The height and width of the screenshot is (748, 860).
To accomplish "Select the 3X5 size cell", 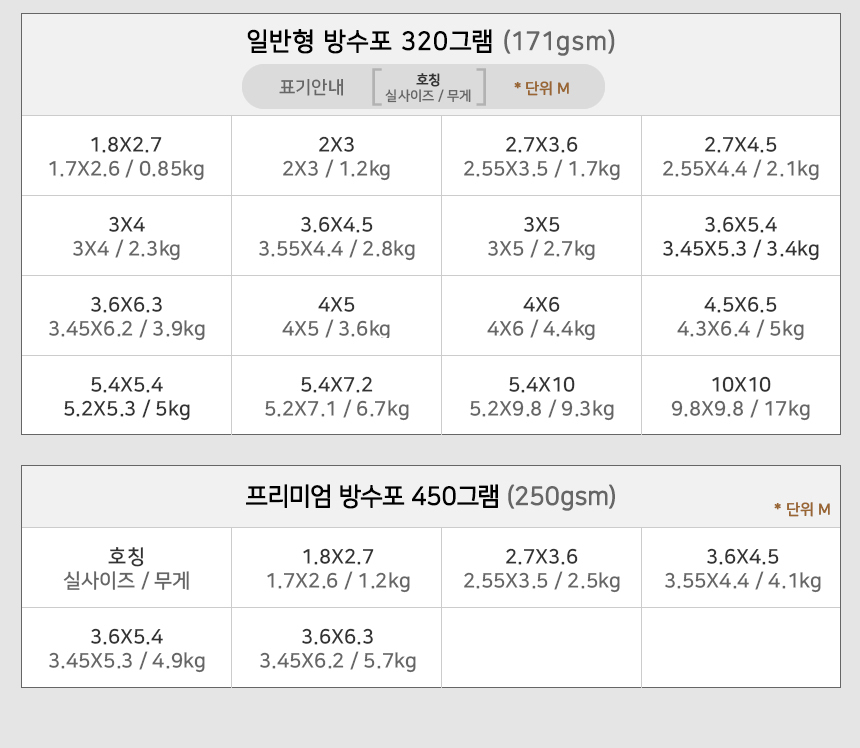I will click(541, 236).
